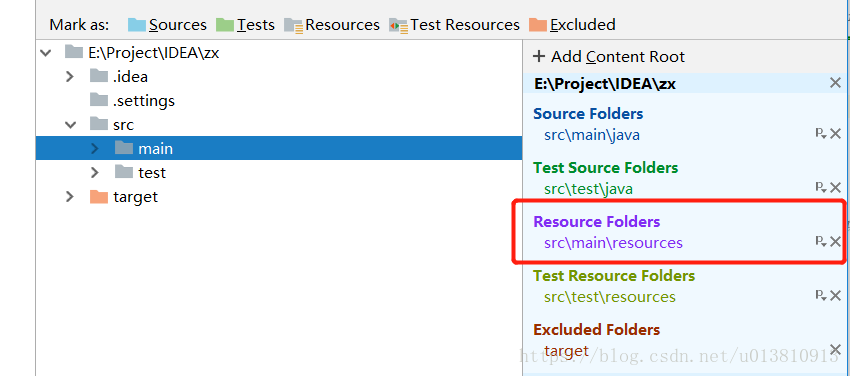Viewport: 850px width, 376px height.
Task: Click the Excluded Folders heading
Action: pyautogui.click(x=596, y=329)
